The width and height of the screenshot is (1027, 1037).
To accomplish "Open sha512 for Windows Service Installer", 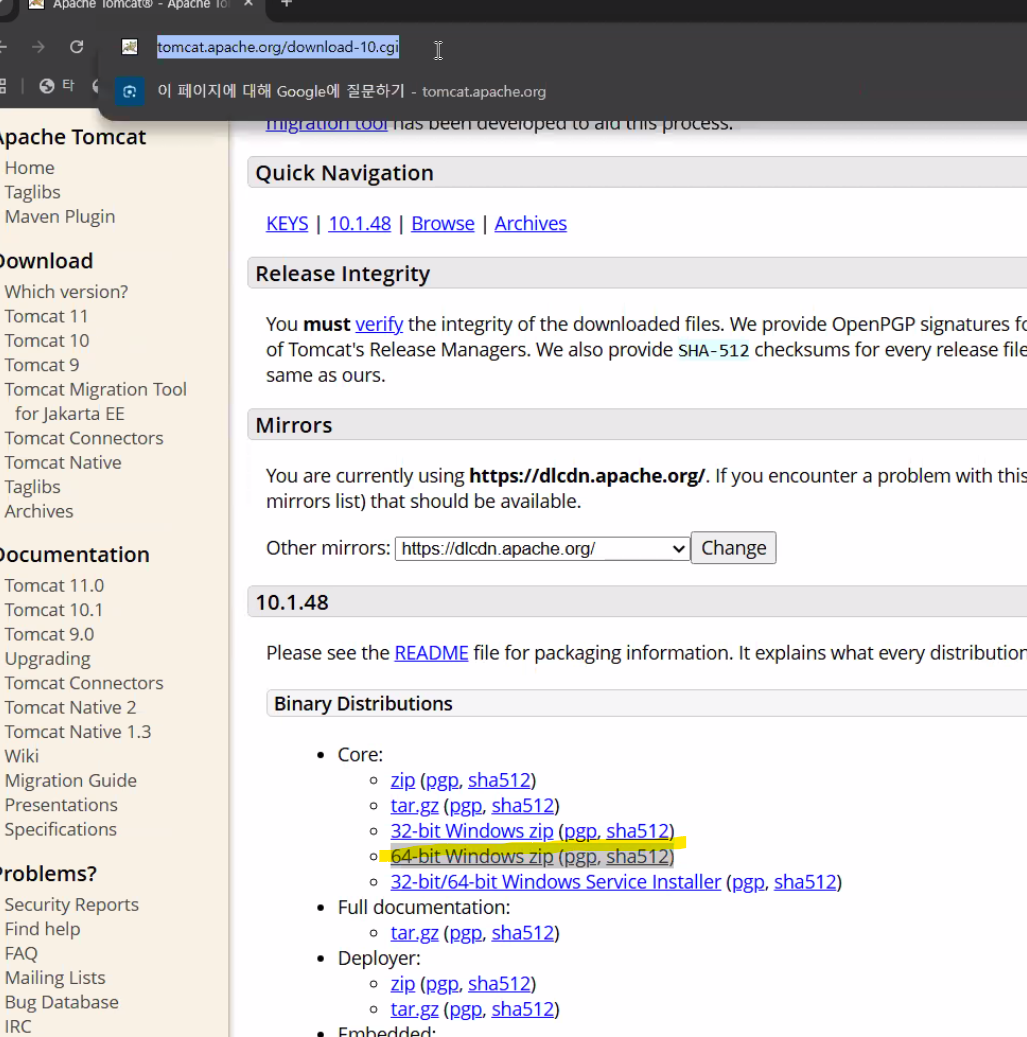I will pyautogui.click(x=805, y=882).
